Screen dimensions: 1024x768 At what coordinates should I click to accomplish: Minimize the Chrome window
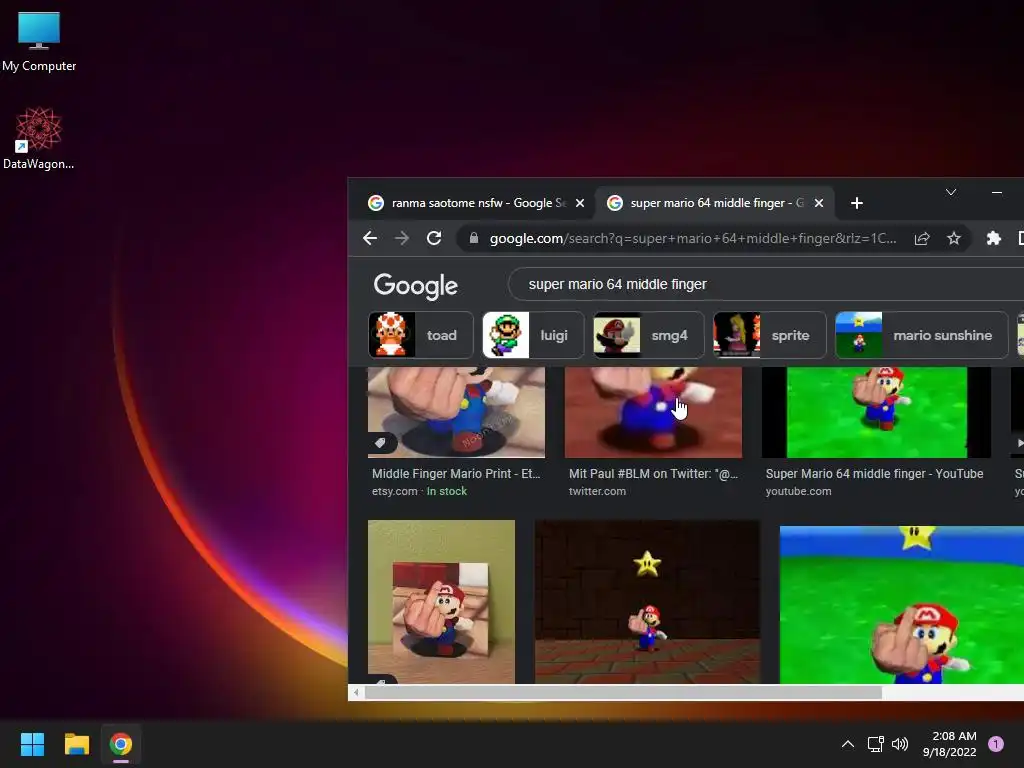pyautogui.click(x=997, y=192)
